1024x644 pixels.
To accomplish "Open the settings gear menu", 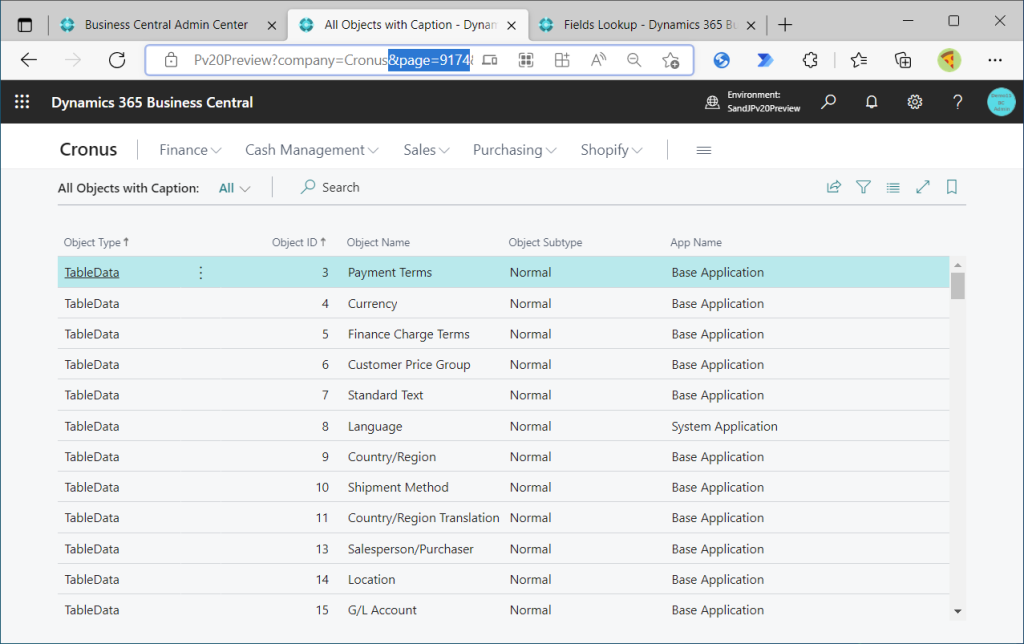I will tap(914, 102).
